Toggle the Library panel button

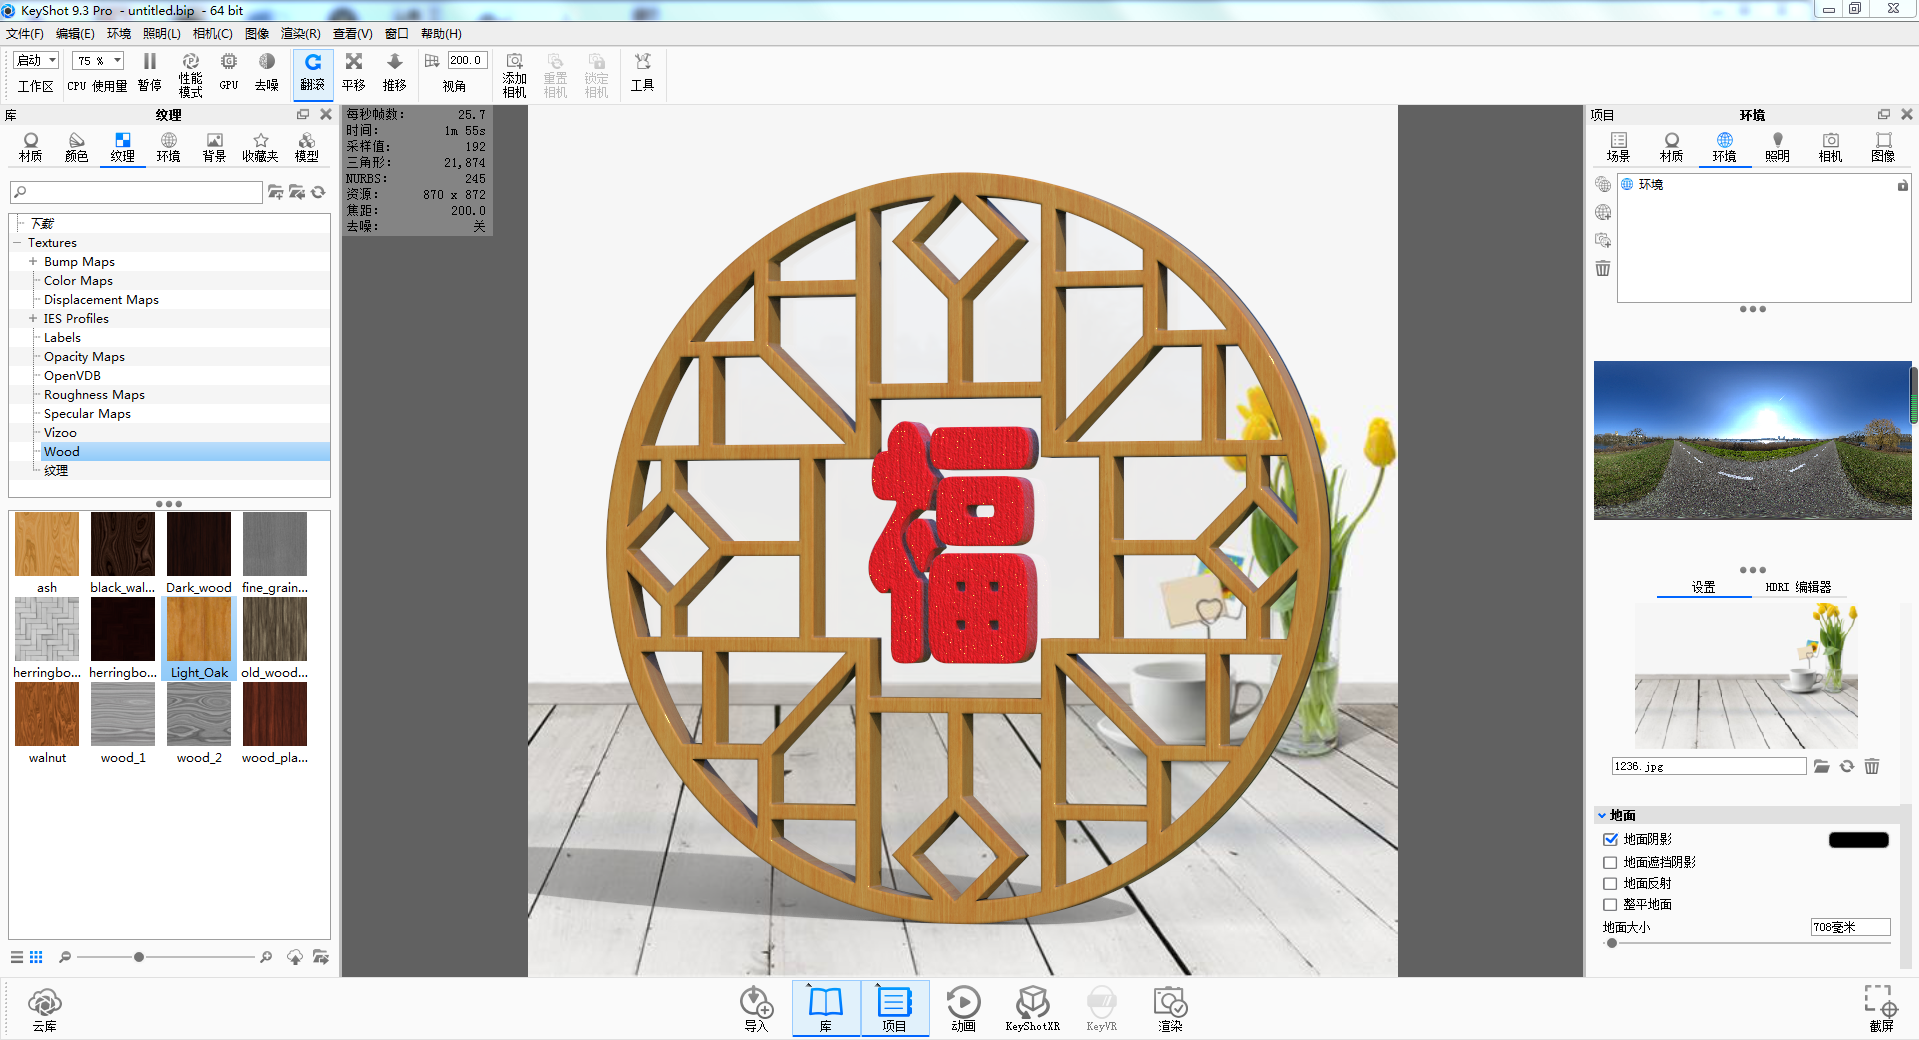[x=826, y=1008]
